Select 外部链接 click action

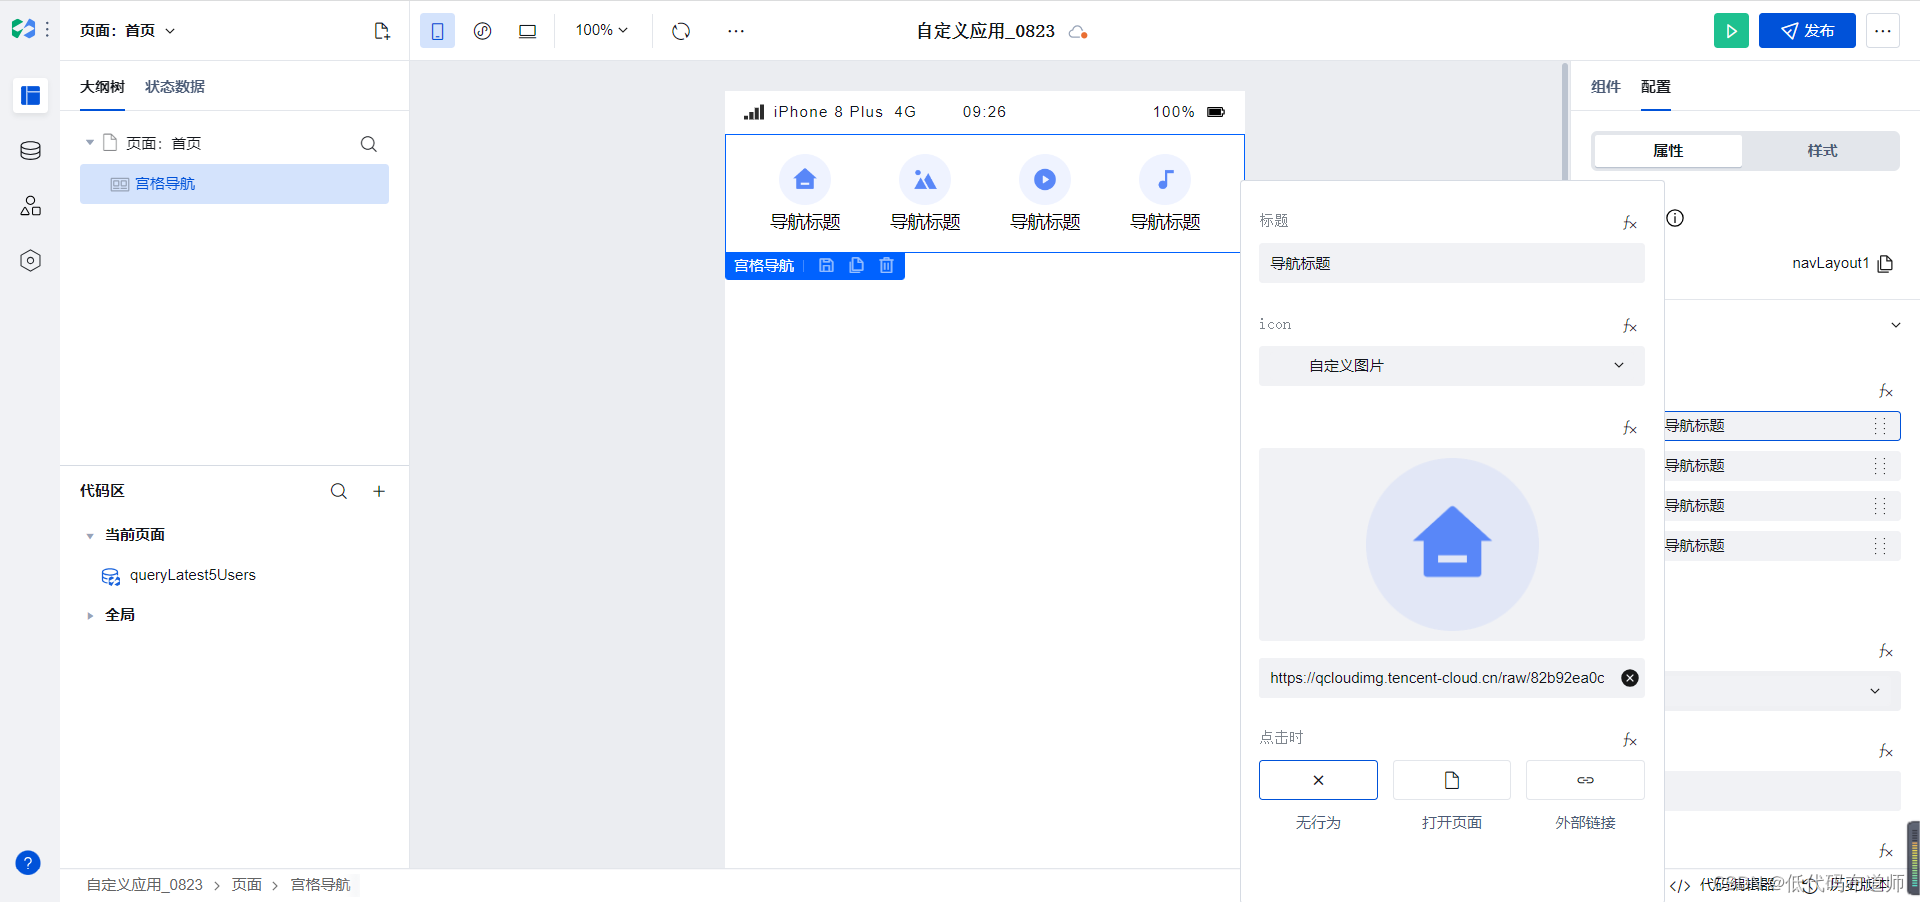coord(1585,780)
